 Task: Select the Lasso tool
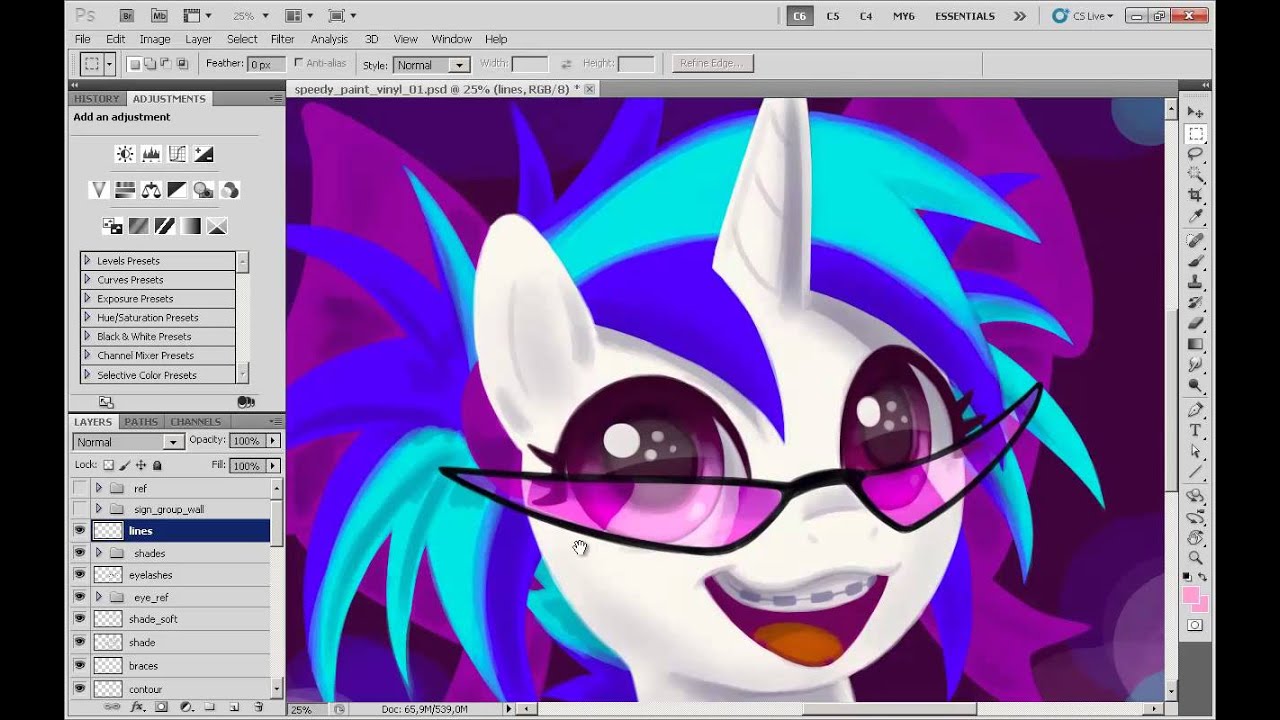1195,154
